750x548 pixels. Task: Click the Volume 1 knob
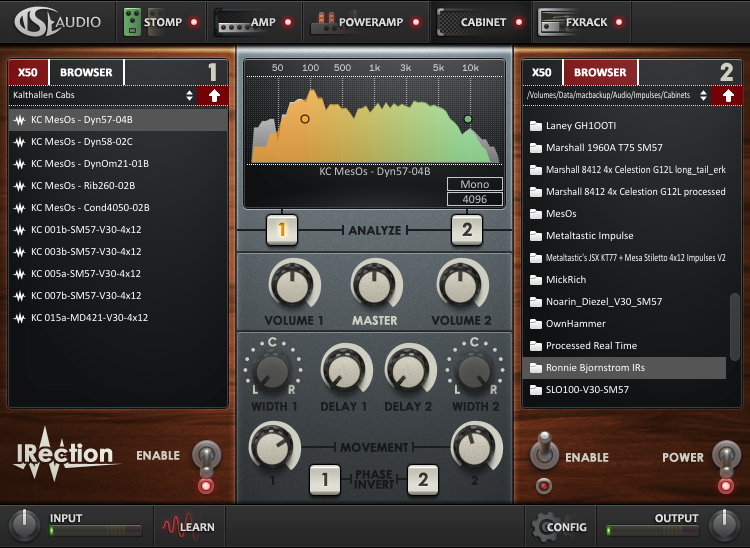[293, 285]
